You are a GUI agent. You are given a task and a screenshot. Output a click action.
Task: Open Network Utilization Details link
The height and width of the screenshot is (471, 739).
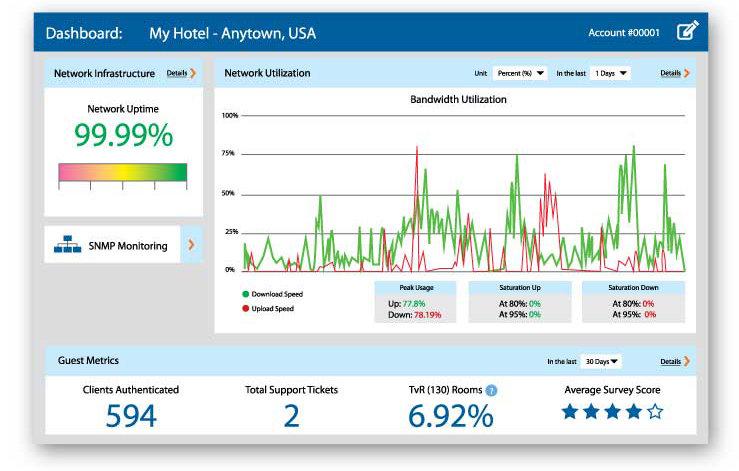[670, 73]
